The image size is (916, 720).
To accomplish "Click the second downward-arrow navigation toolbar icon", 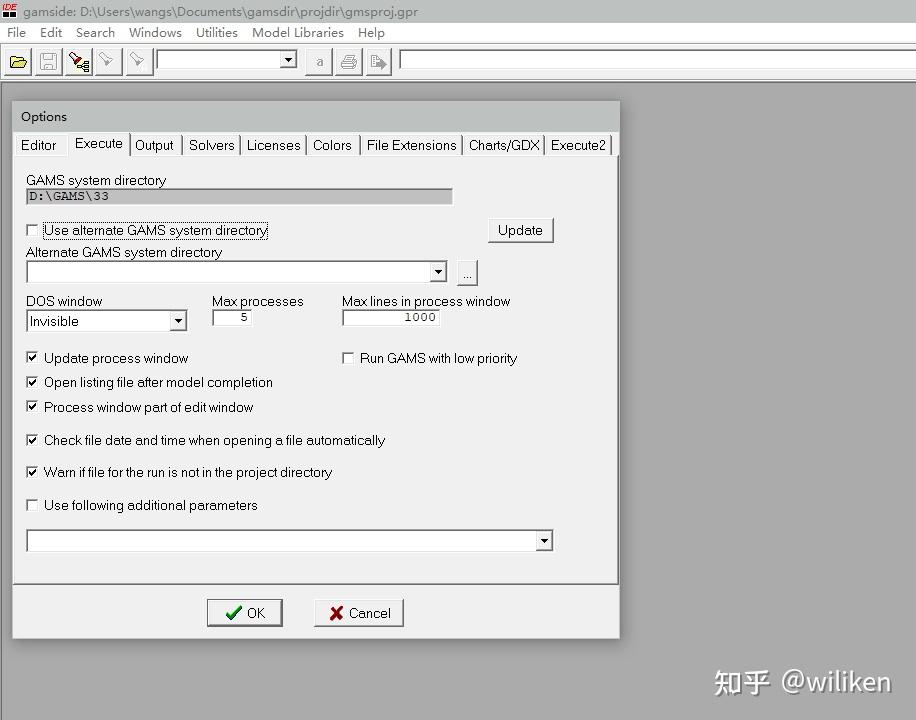I will point(137,61).
